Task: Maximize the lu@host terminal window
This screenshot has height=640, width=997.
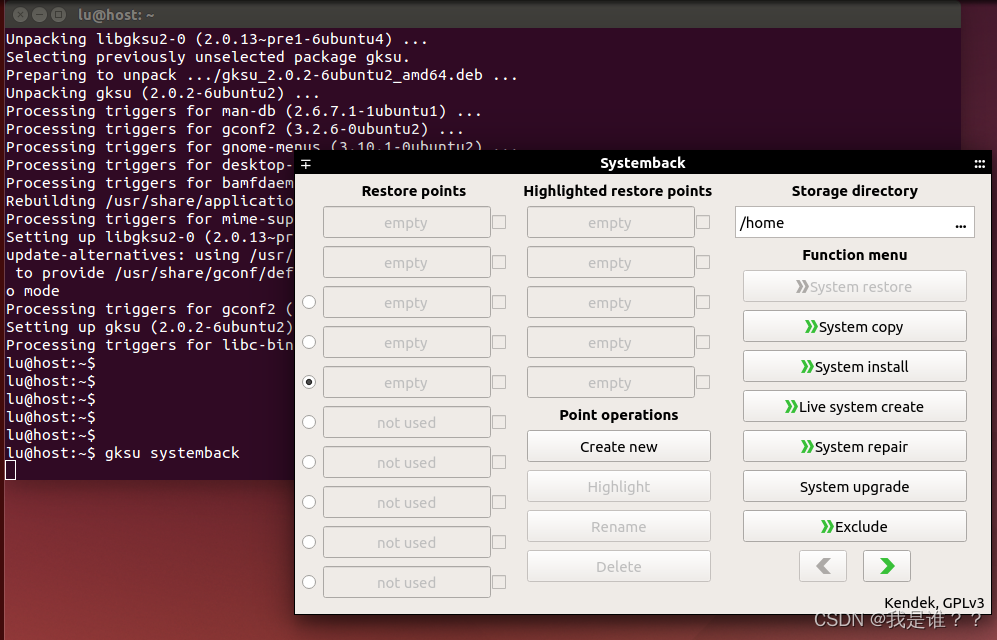Action: [x=58, y=14]
